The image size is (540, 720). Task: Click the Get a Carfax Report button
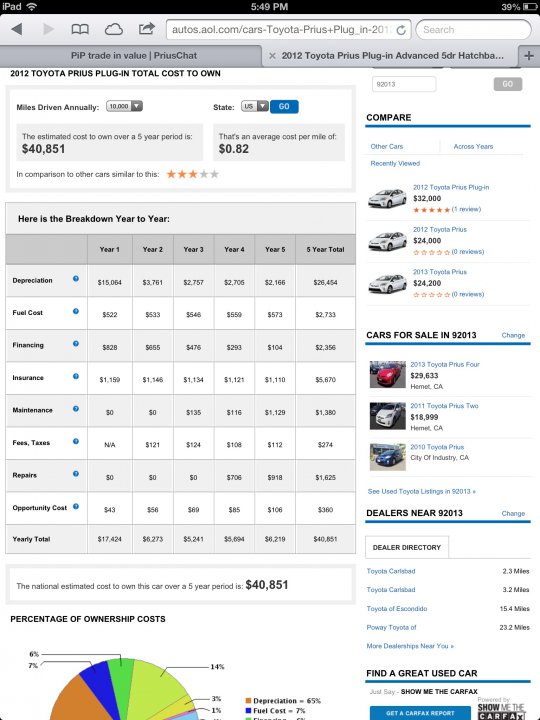(x=420, y=713)
